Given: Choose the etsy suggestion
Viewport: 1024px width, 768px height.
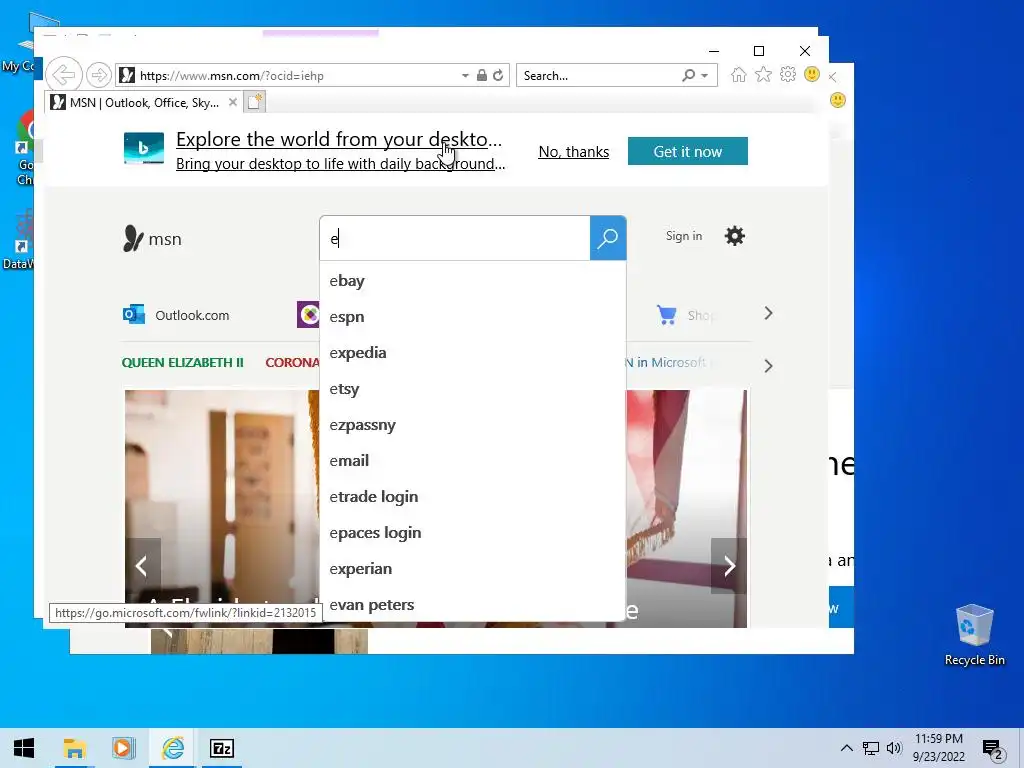Looking at the screenshot, I should tap(473, 389).
